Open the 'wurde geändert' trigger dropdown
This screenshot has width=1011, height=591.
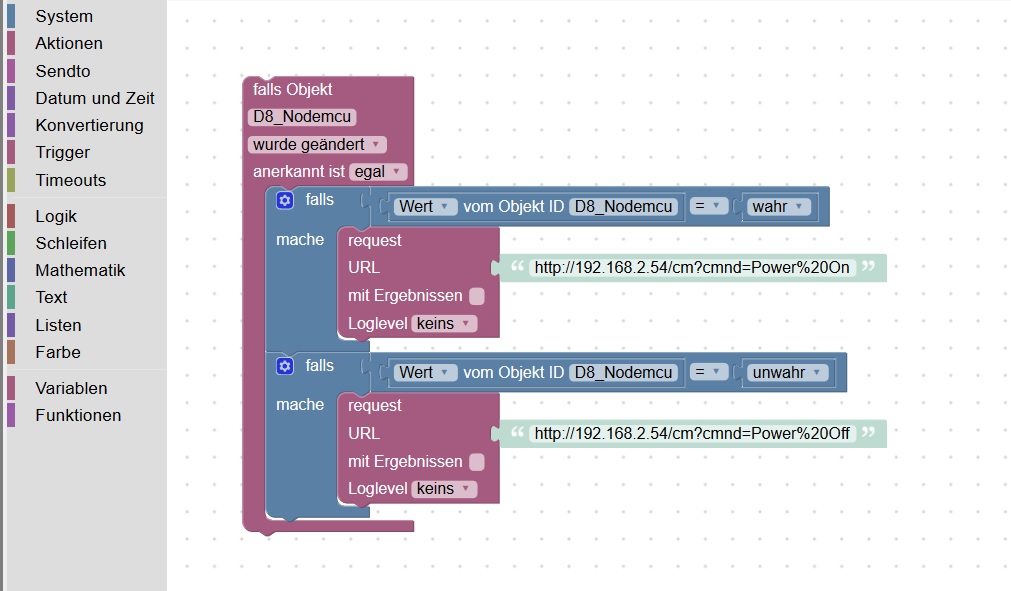point(317,144)
